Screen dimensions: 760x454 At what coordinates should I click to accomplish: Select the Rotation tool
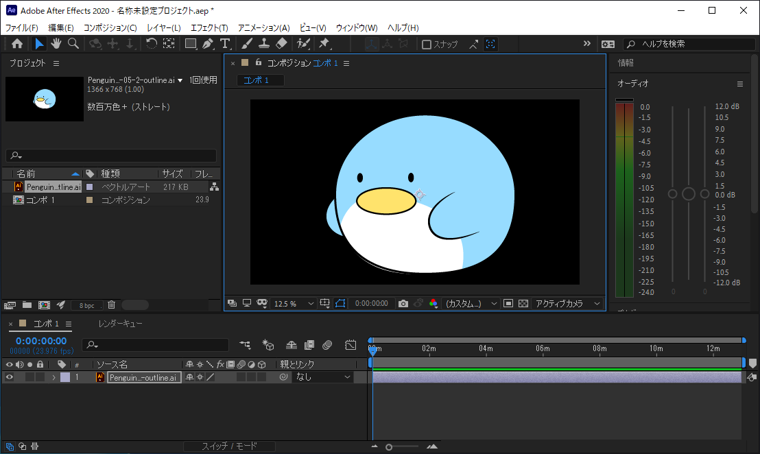point(151,44)
